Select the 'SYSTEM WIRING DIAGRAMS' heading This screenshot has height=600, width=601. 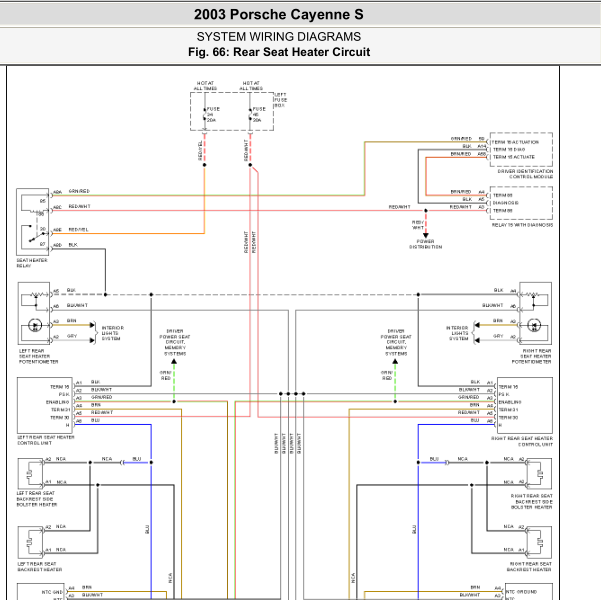(x=279, y=37)
